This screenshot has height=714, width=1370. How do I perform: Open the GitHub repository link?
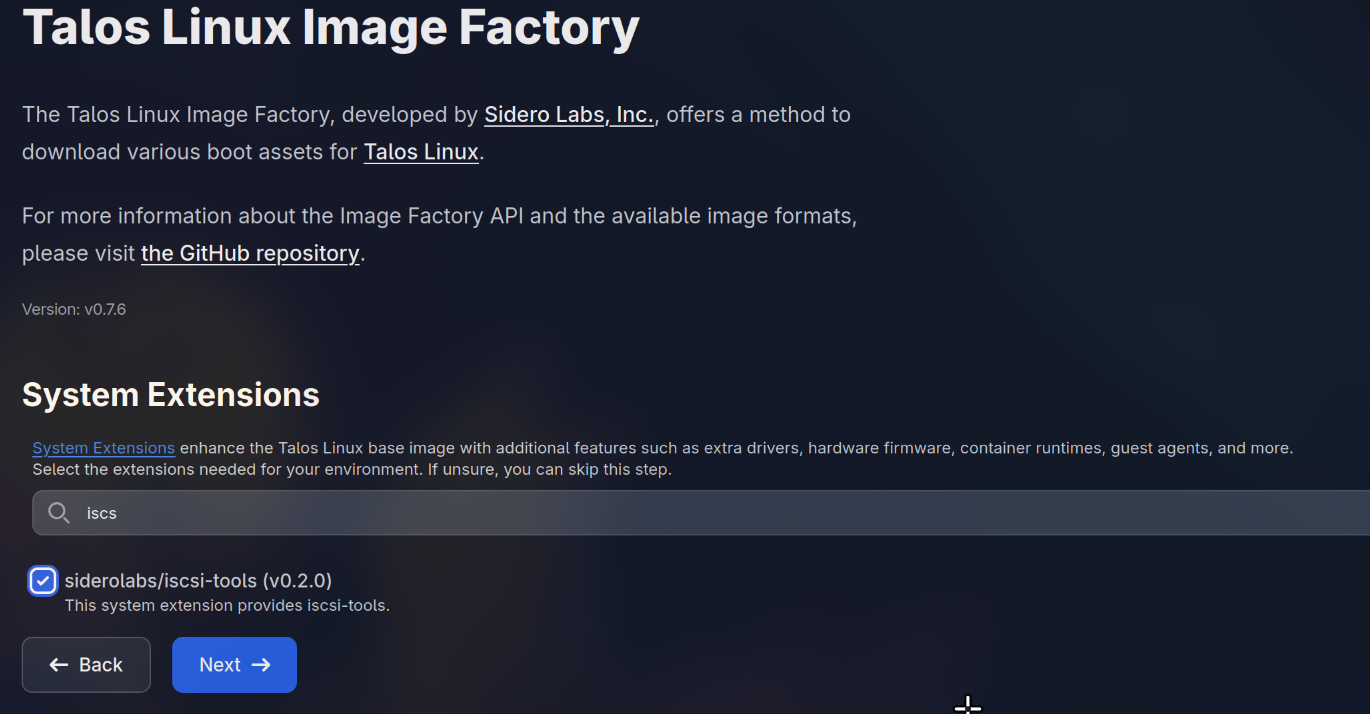tap(250, 253)
